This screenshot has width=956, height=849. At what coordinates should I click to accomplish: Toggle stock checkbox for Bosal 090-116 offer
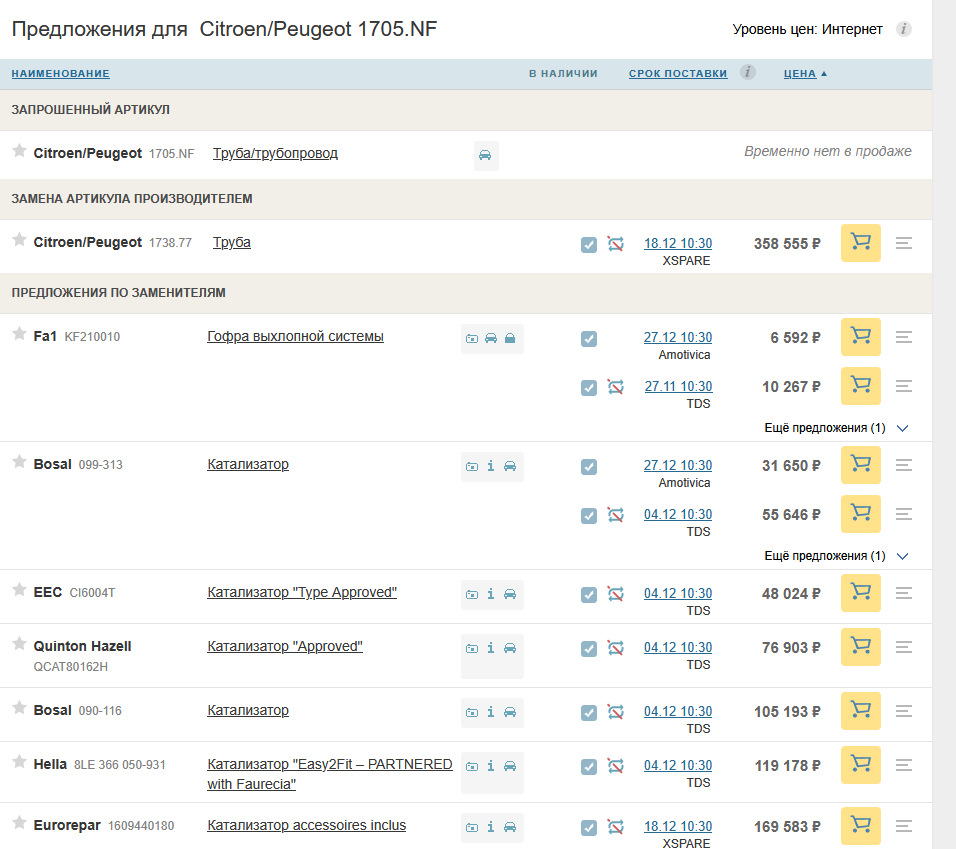click(589, 713)
